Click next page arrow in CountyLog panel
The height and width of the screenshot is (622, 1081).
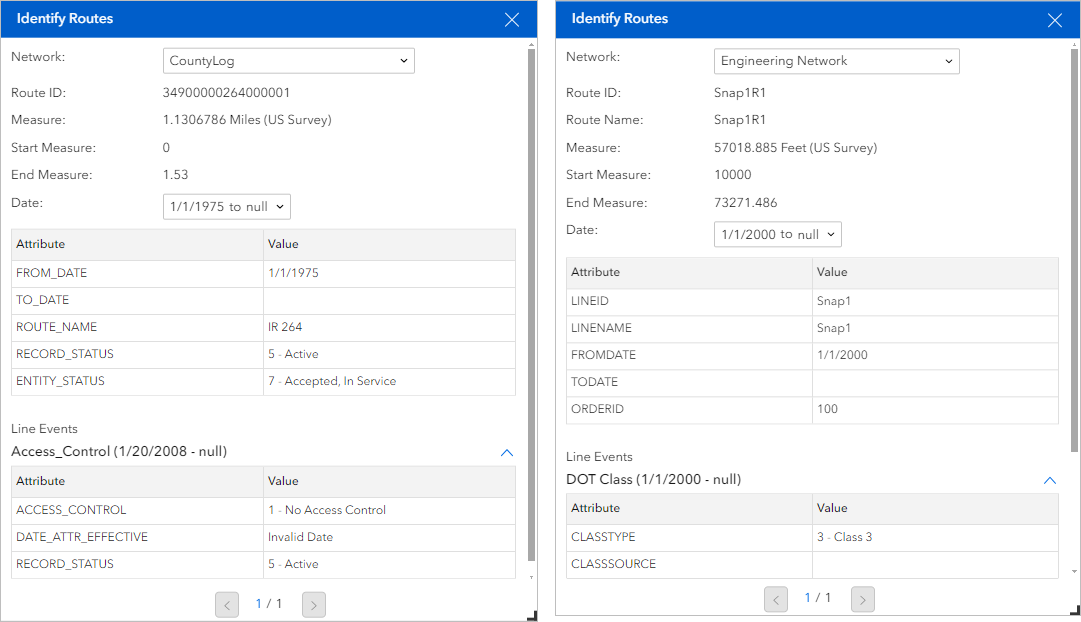(x=312, y=604)
